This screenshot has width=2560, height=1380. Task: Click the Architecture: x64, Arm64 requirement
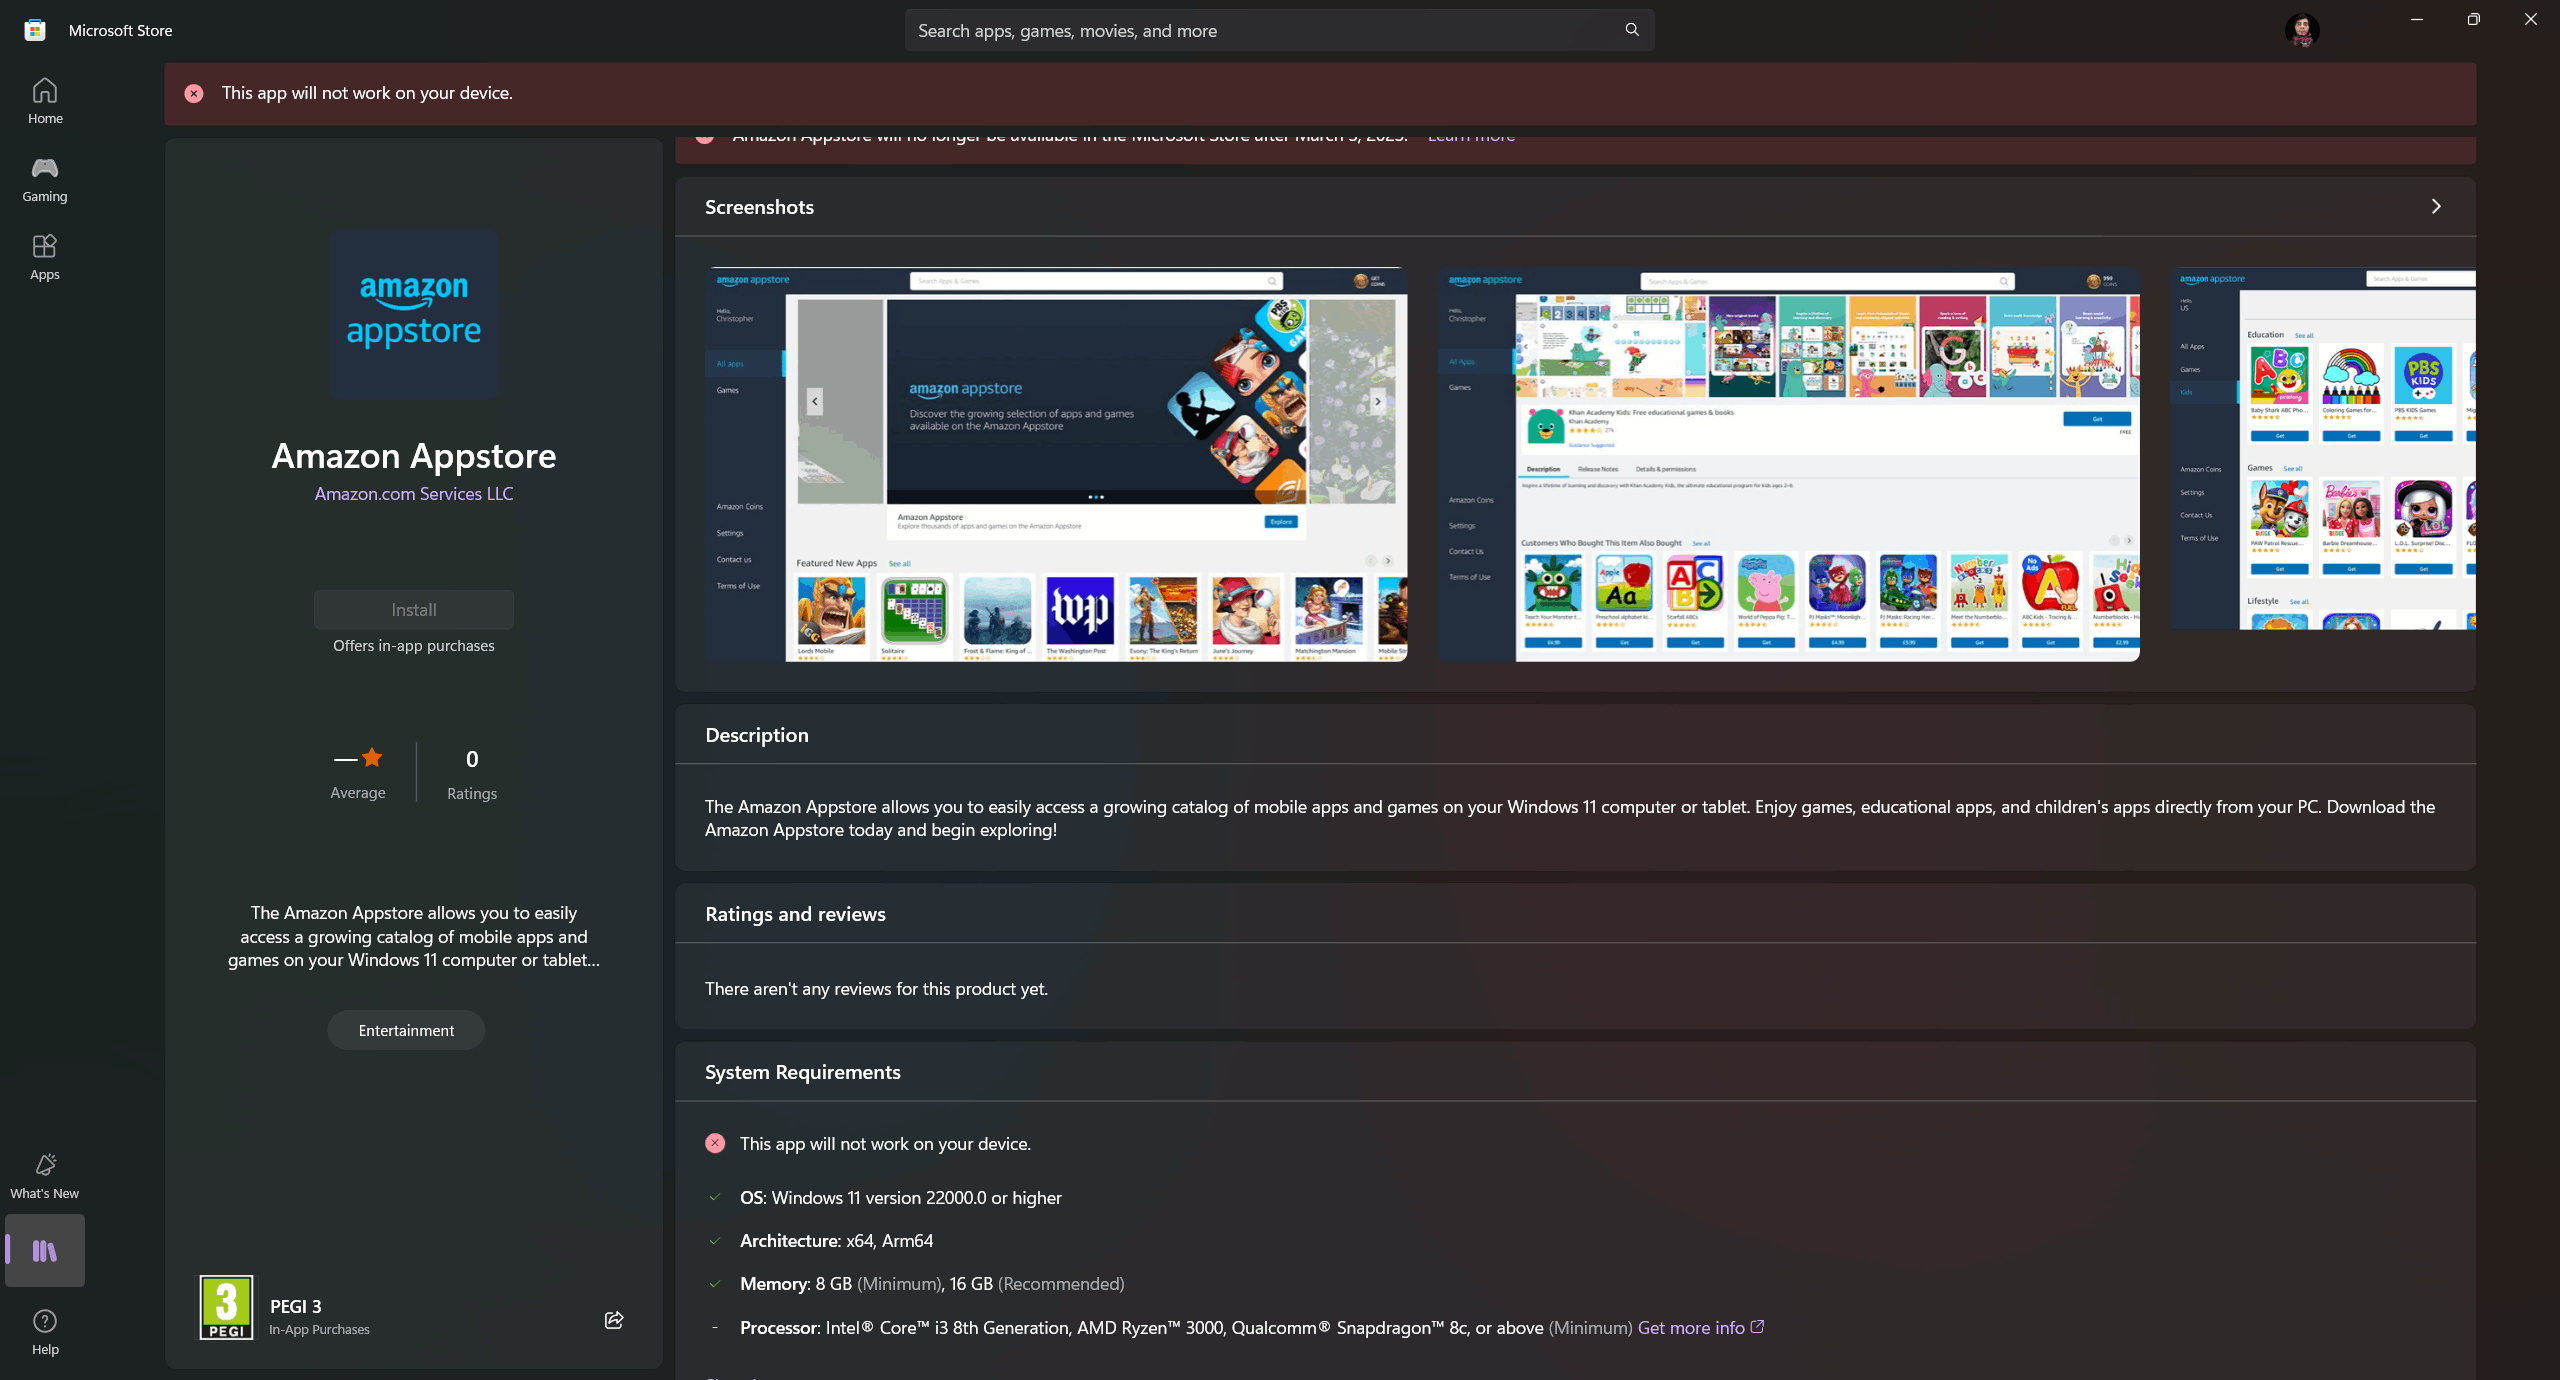[x=836, y=1240]
